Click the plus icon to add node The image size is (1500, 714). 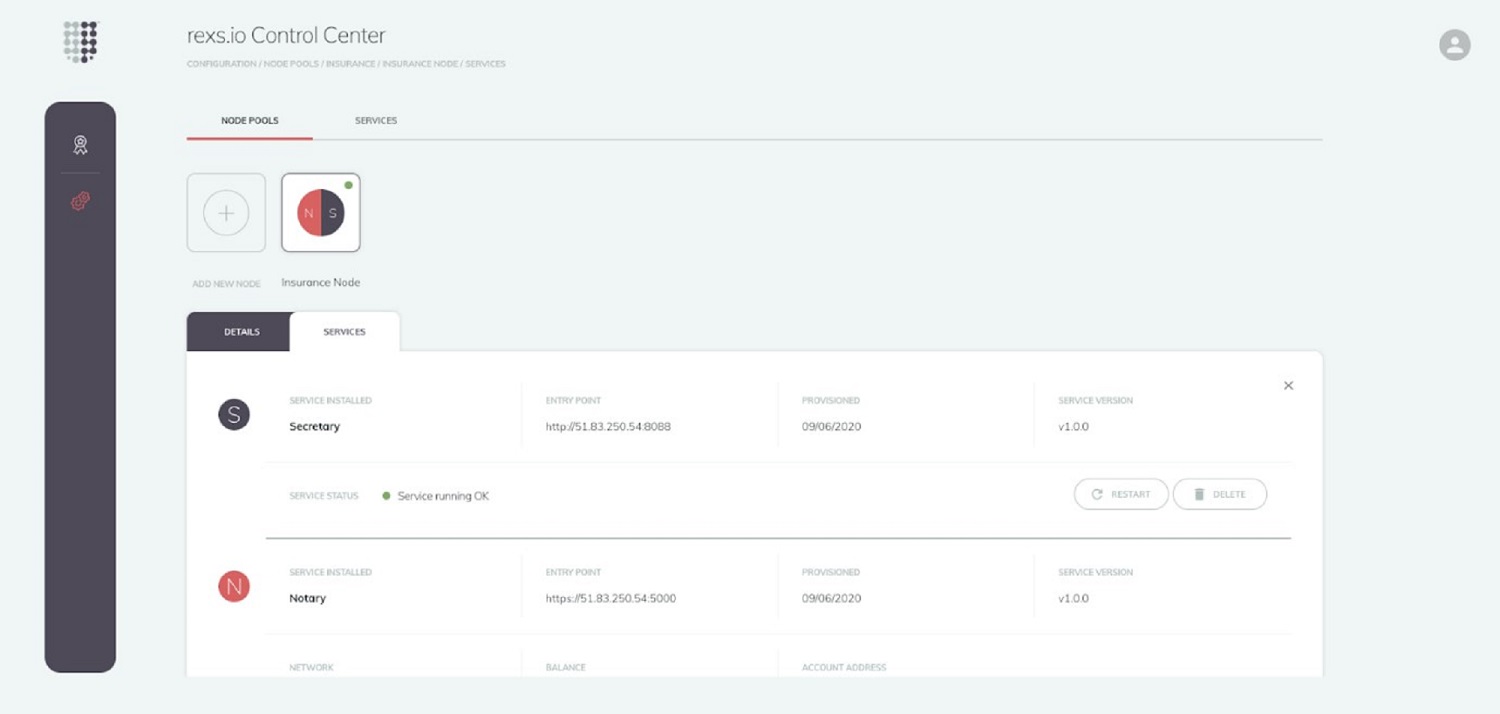point(226,213)
